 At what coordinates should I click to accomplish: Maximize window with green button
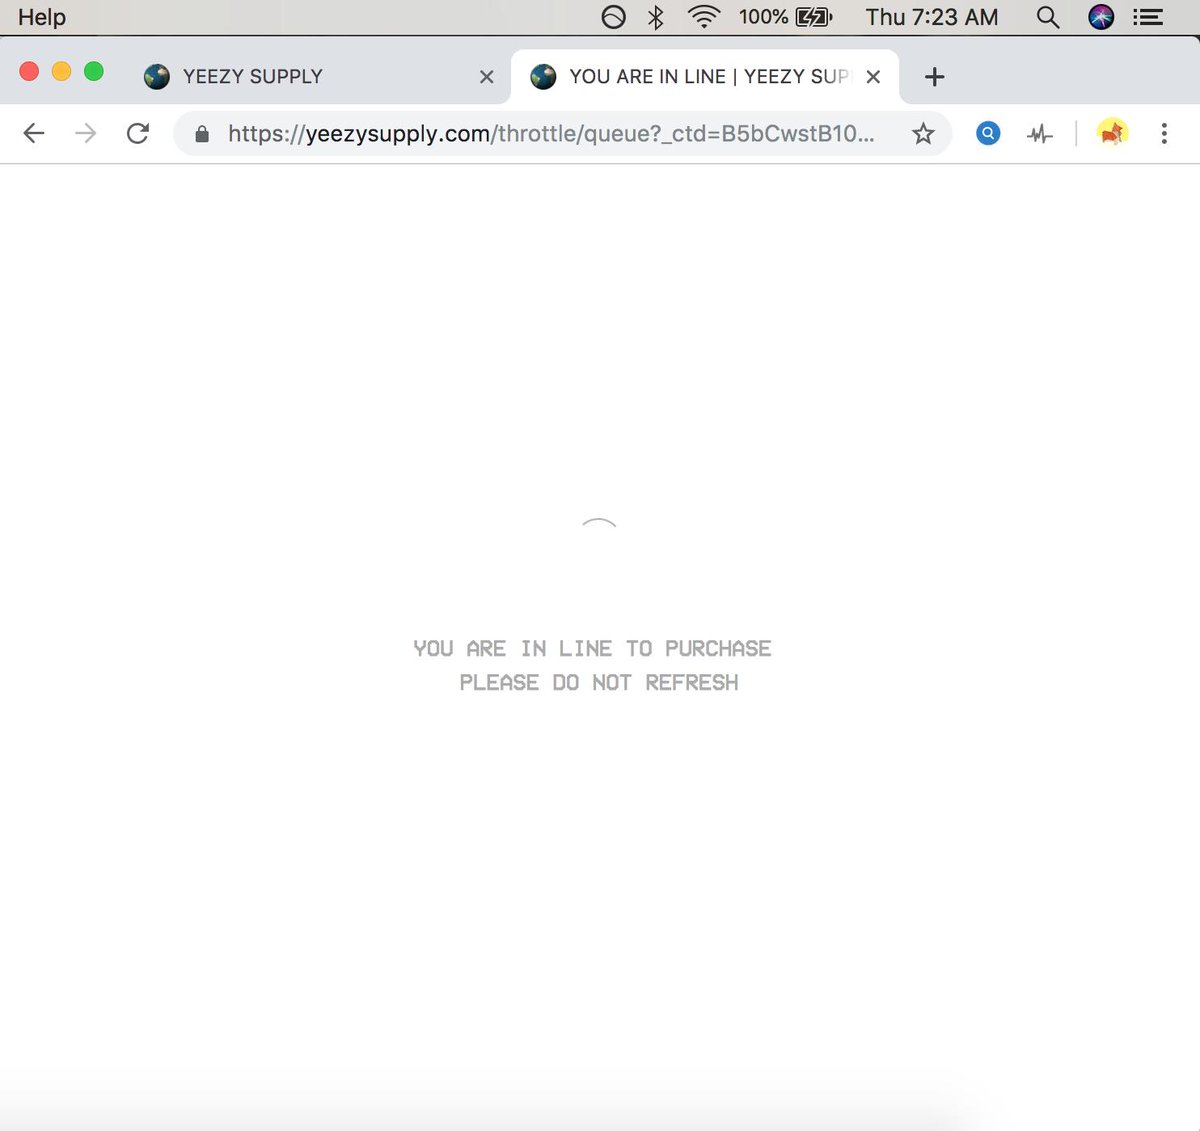94,71
